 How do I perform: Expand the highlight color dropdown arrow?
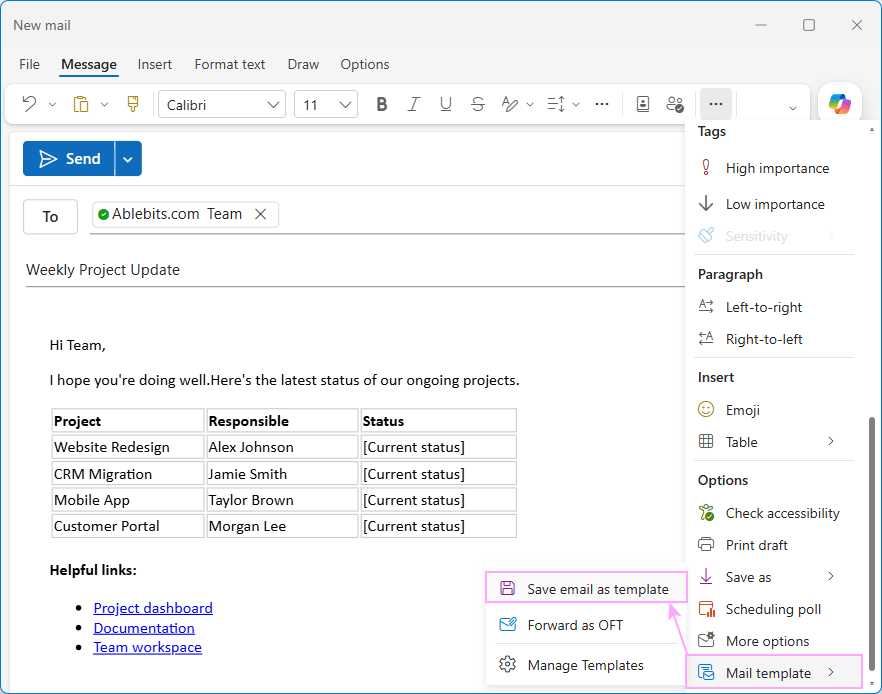(530, 104)
